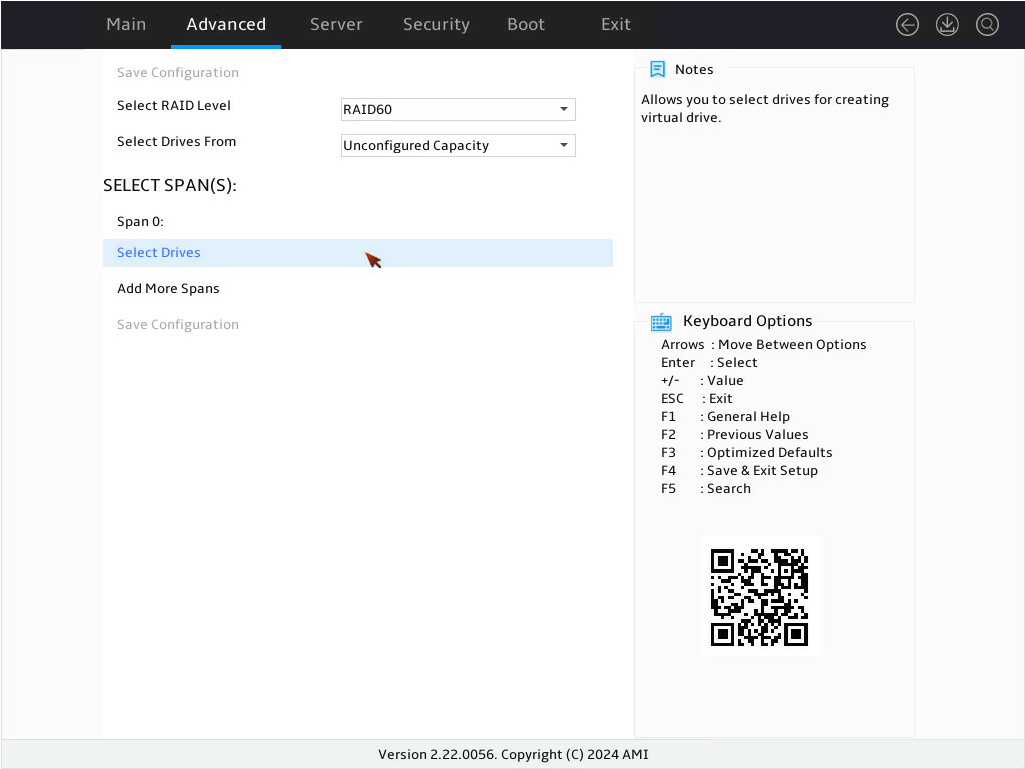
Task: Switch to the Main tab
Action: coord(126,24)
